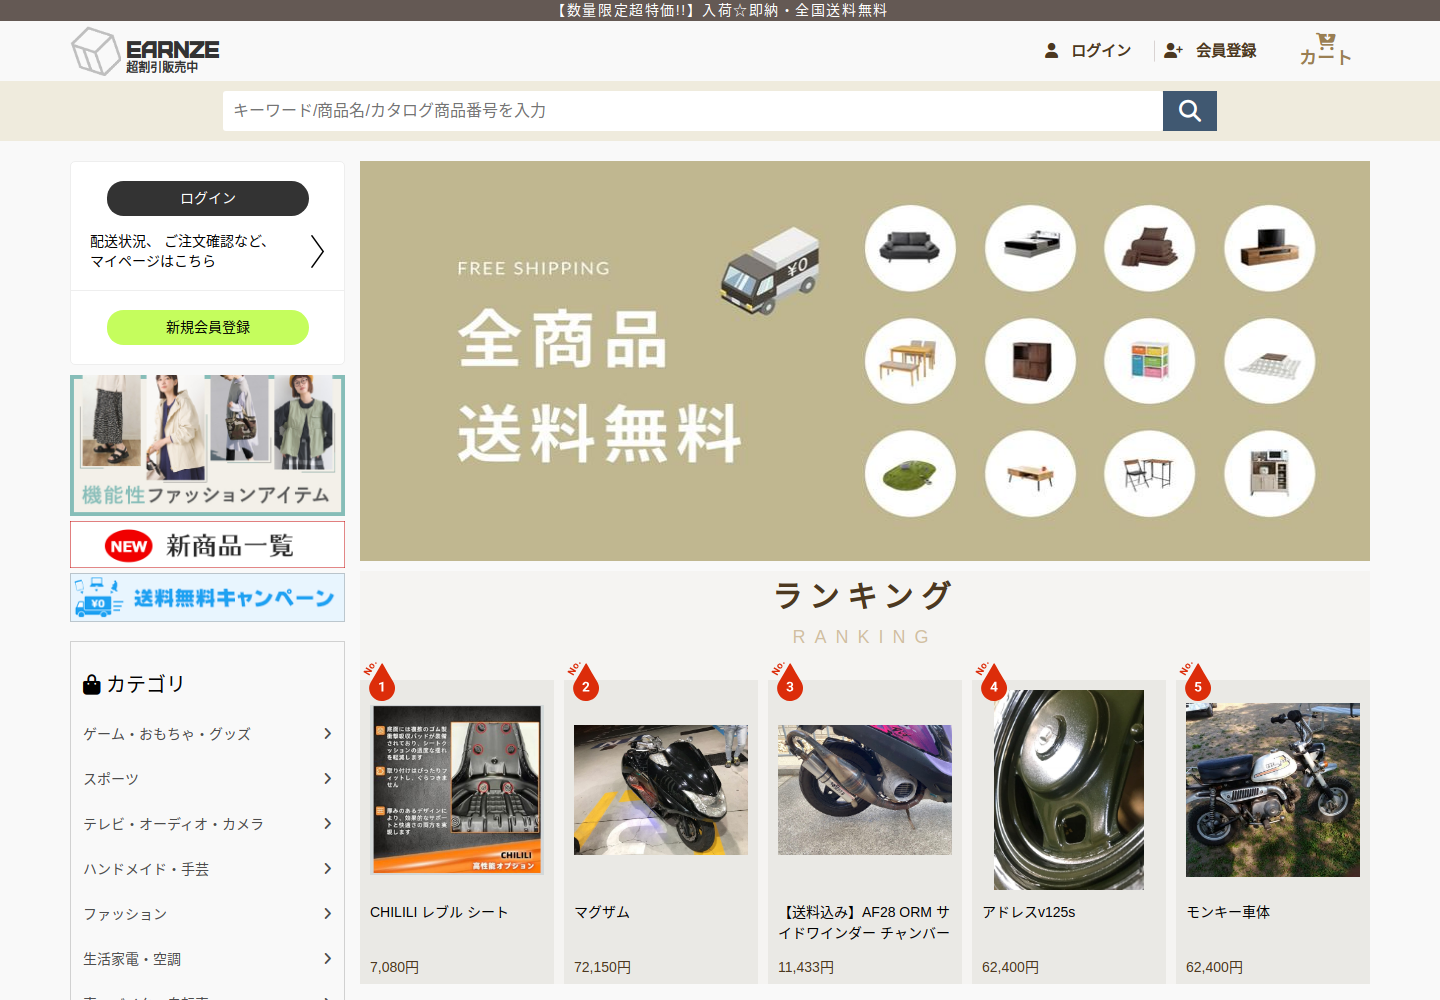Click the search magnifier button
The height and width of the screenshot is (1000, 1440).
coord(1189,111)
